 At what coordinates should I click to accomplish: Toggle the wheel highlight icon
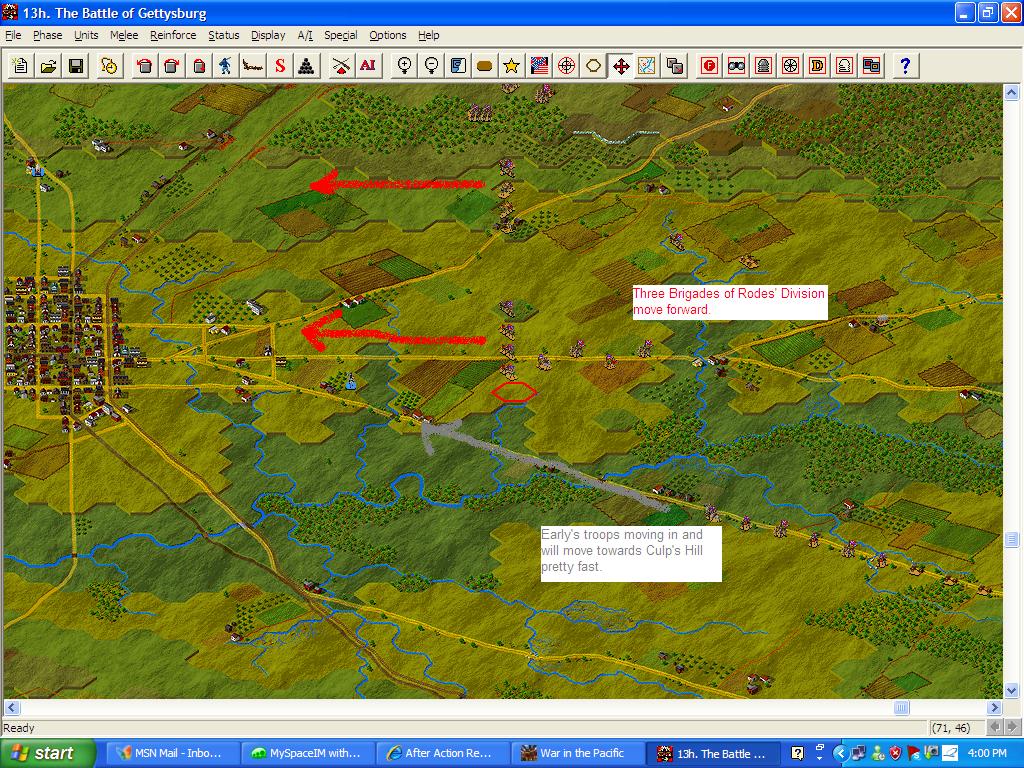[790, 65]
